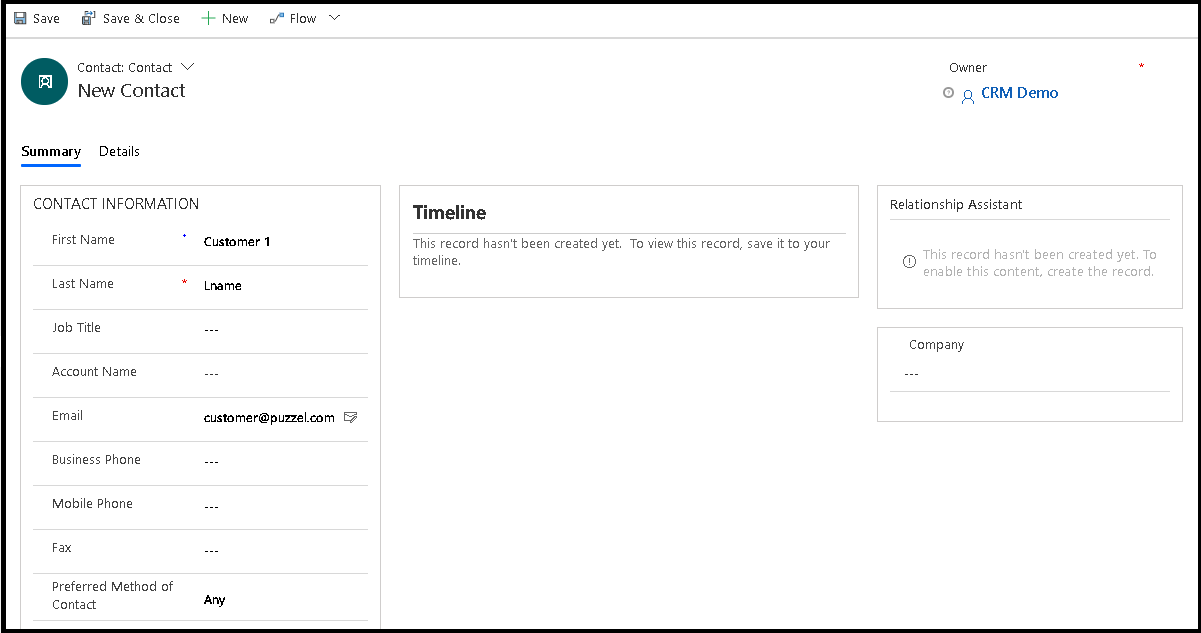Click the Save & Close icon
Screen dimensions: 1201x633
pyautogui.click(x=89, y=18)
